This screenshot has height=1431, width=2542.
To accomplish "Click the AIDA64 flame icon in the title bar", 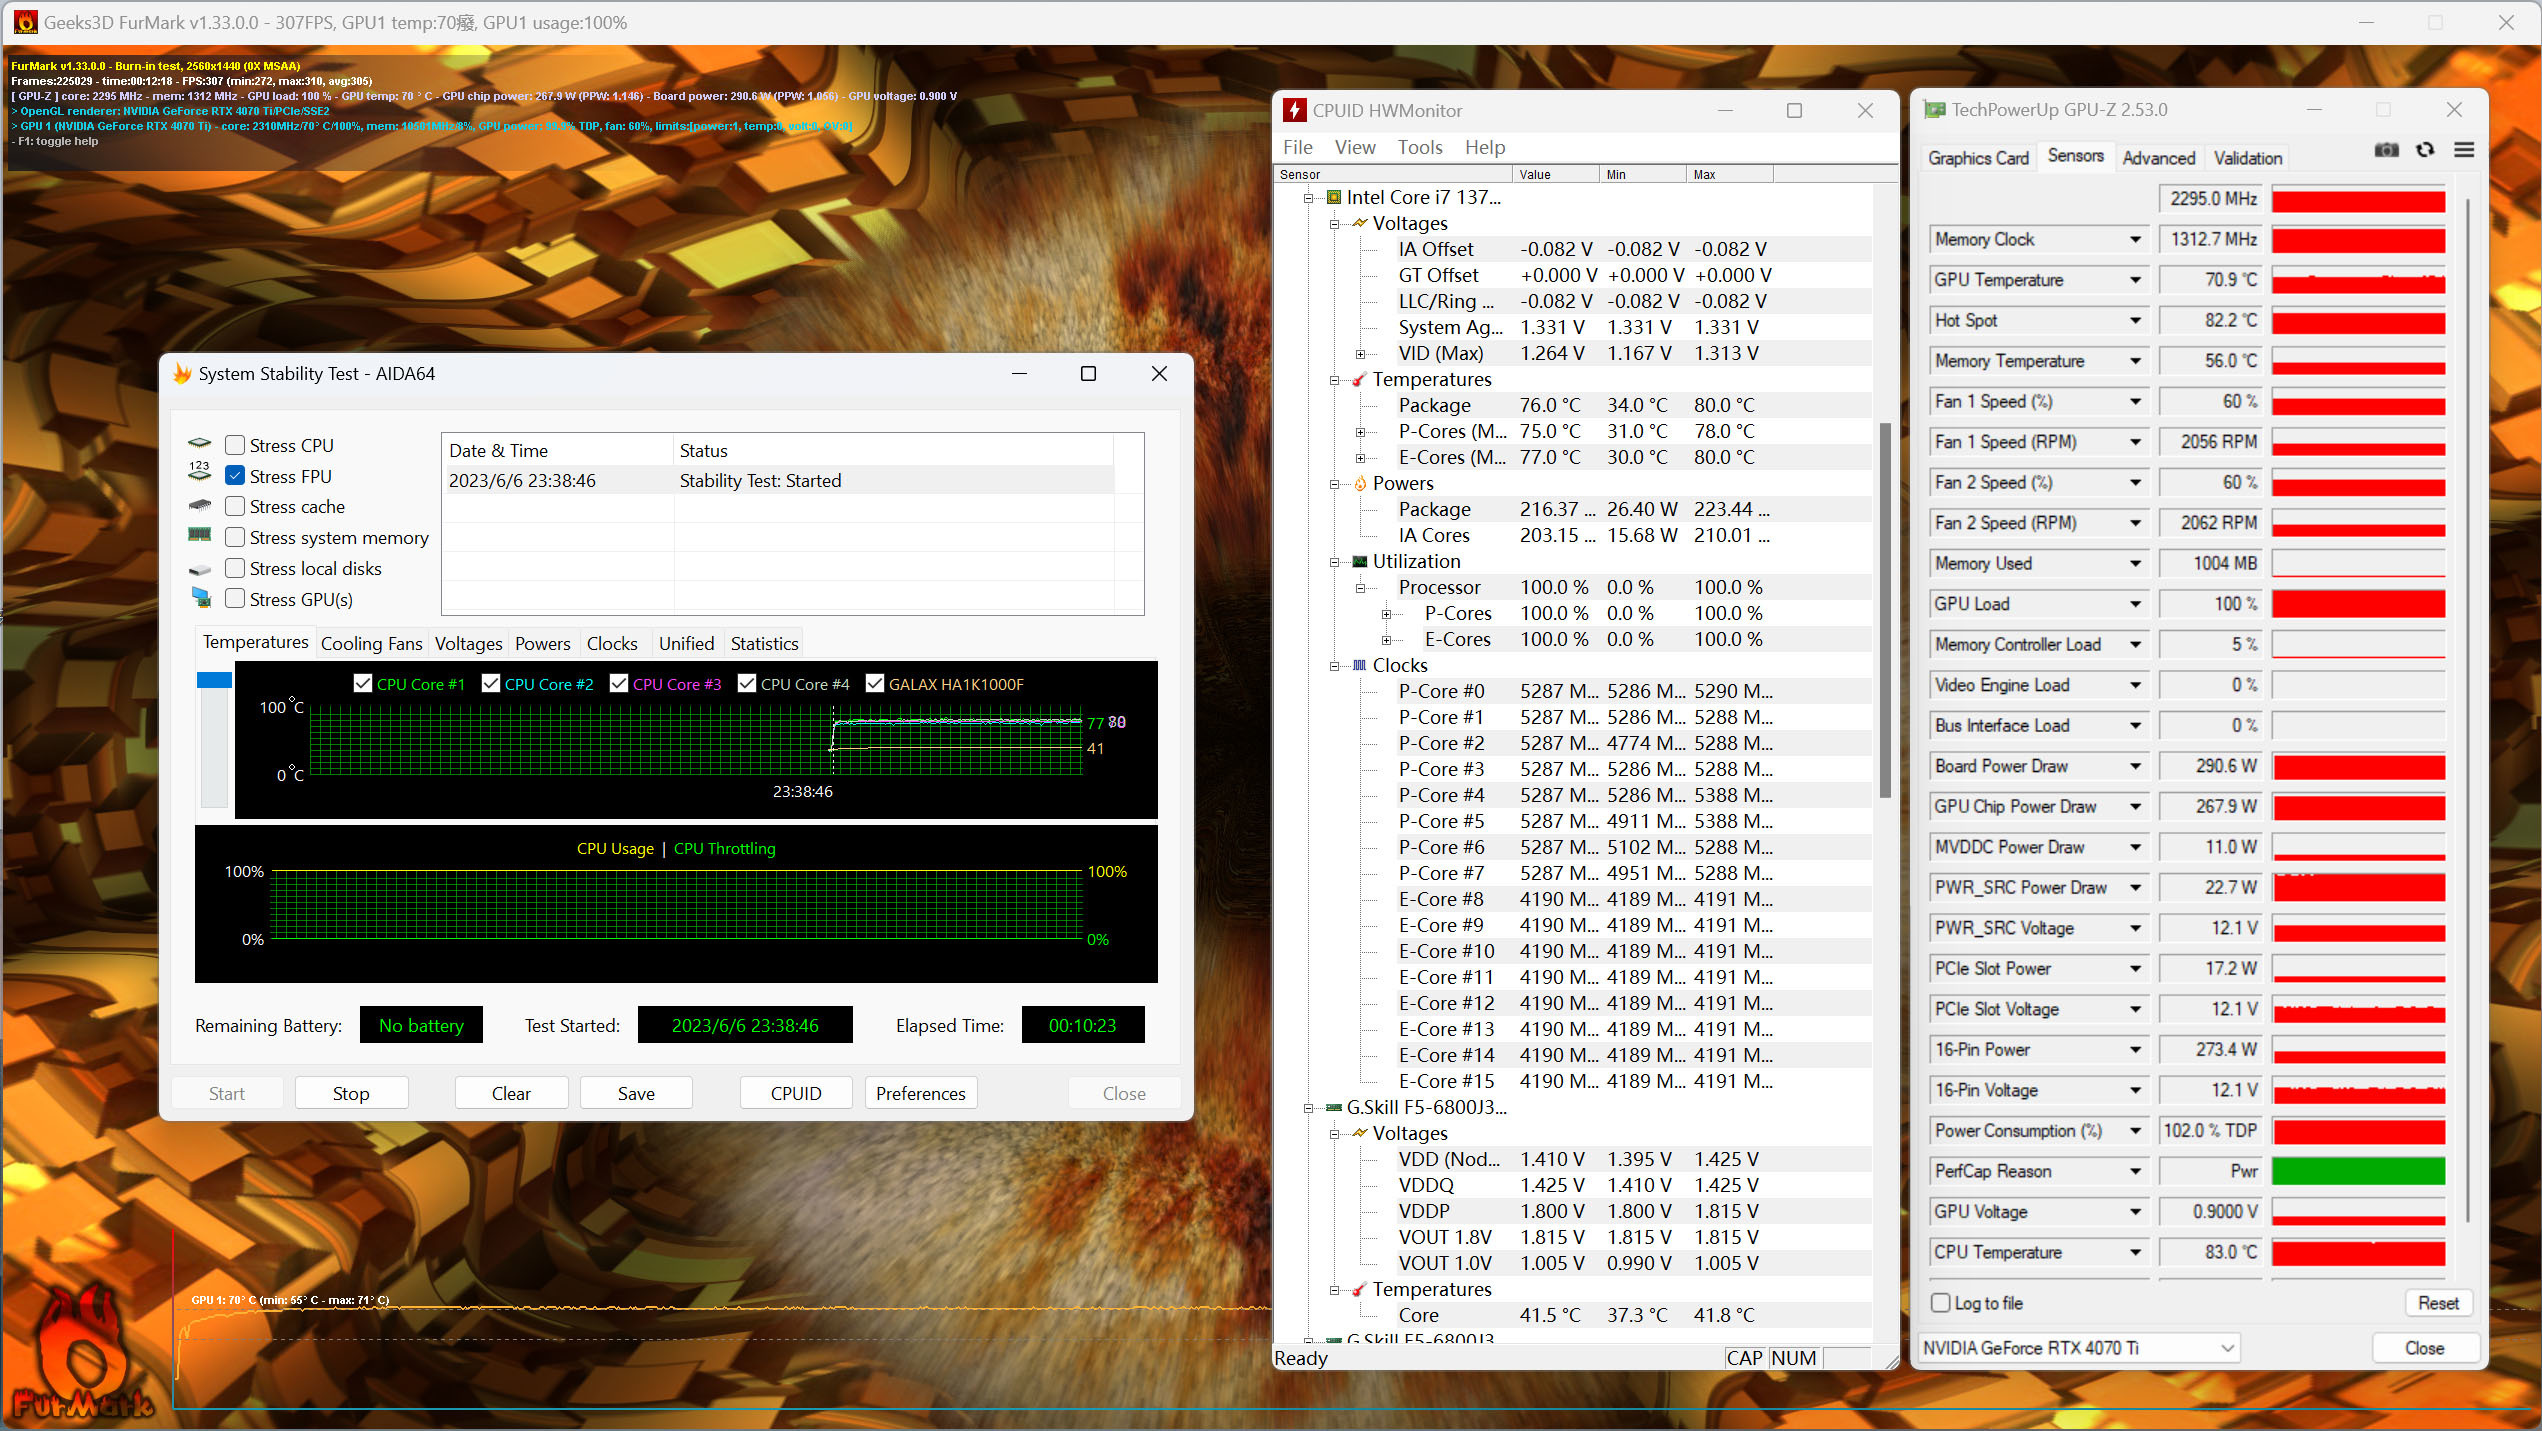I will click(182, 374).
